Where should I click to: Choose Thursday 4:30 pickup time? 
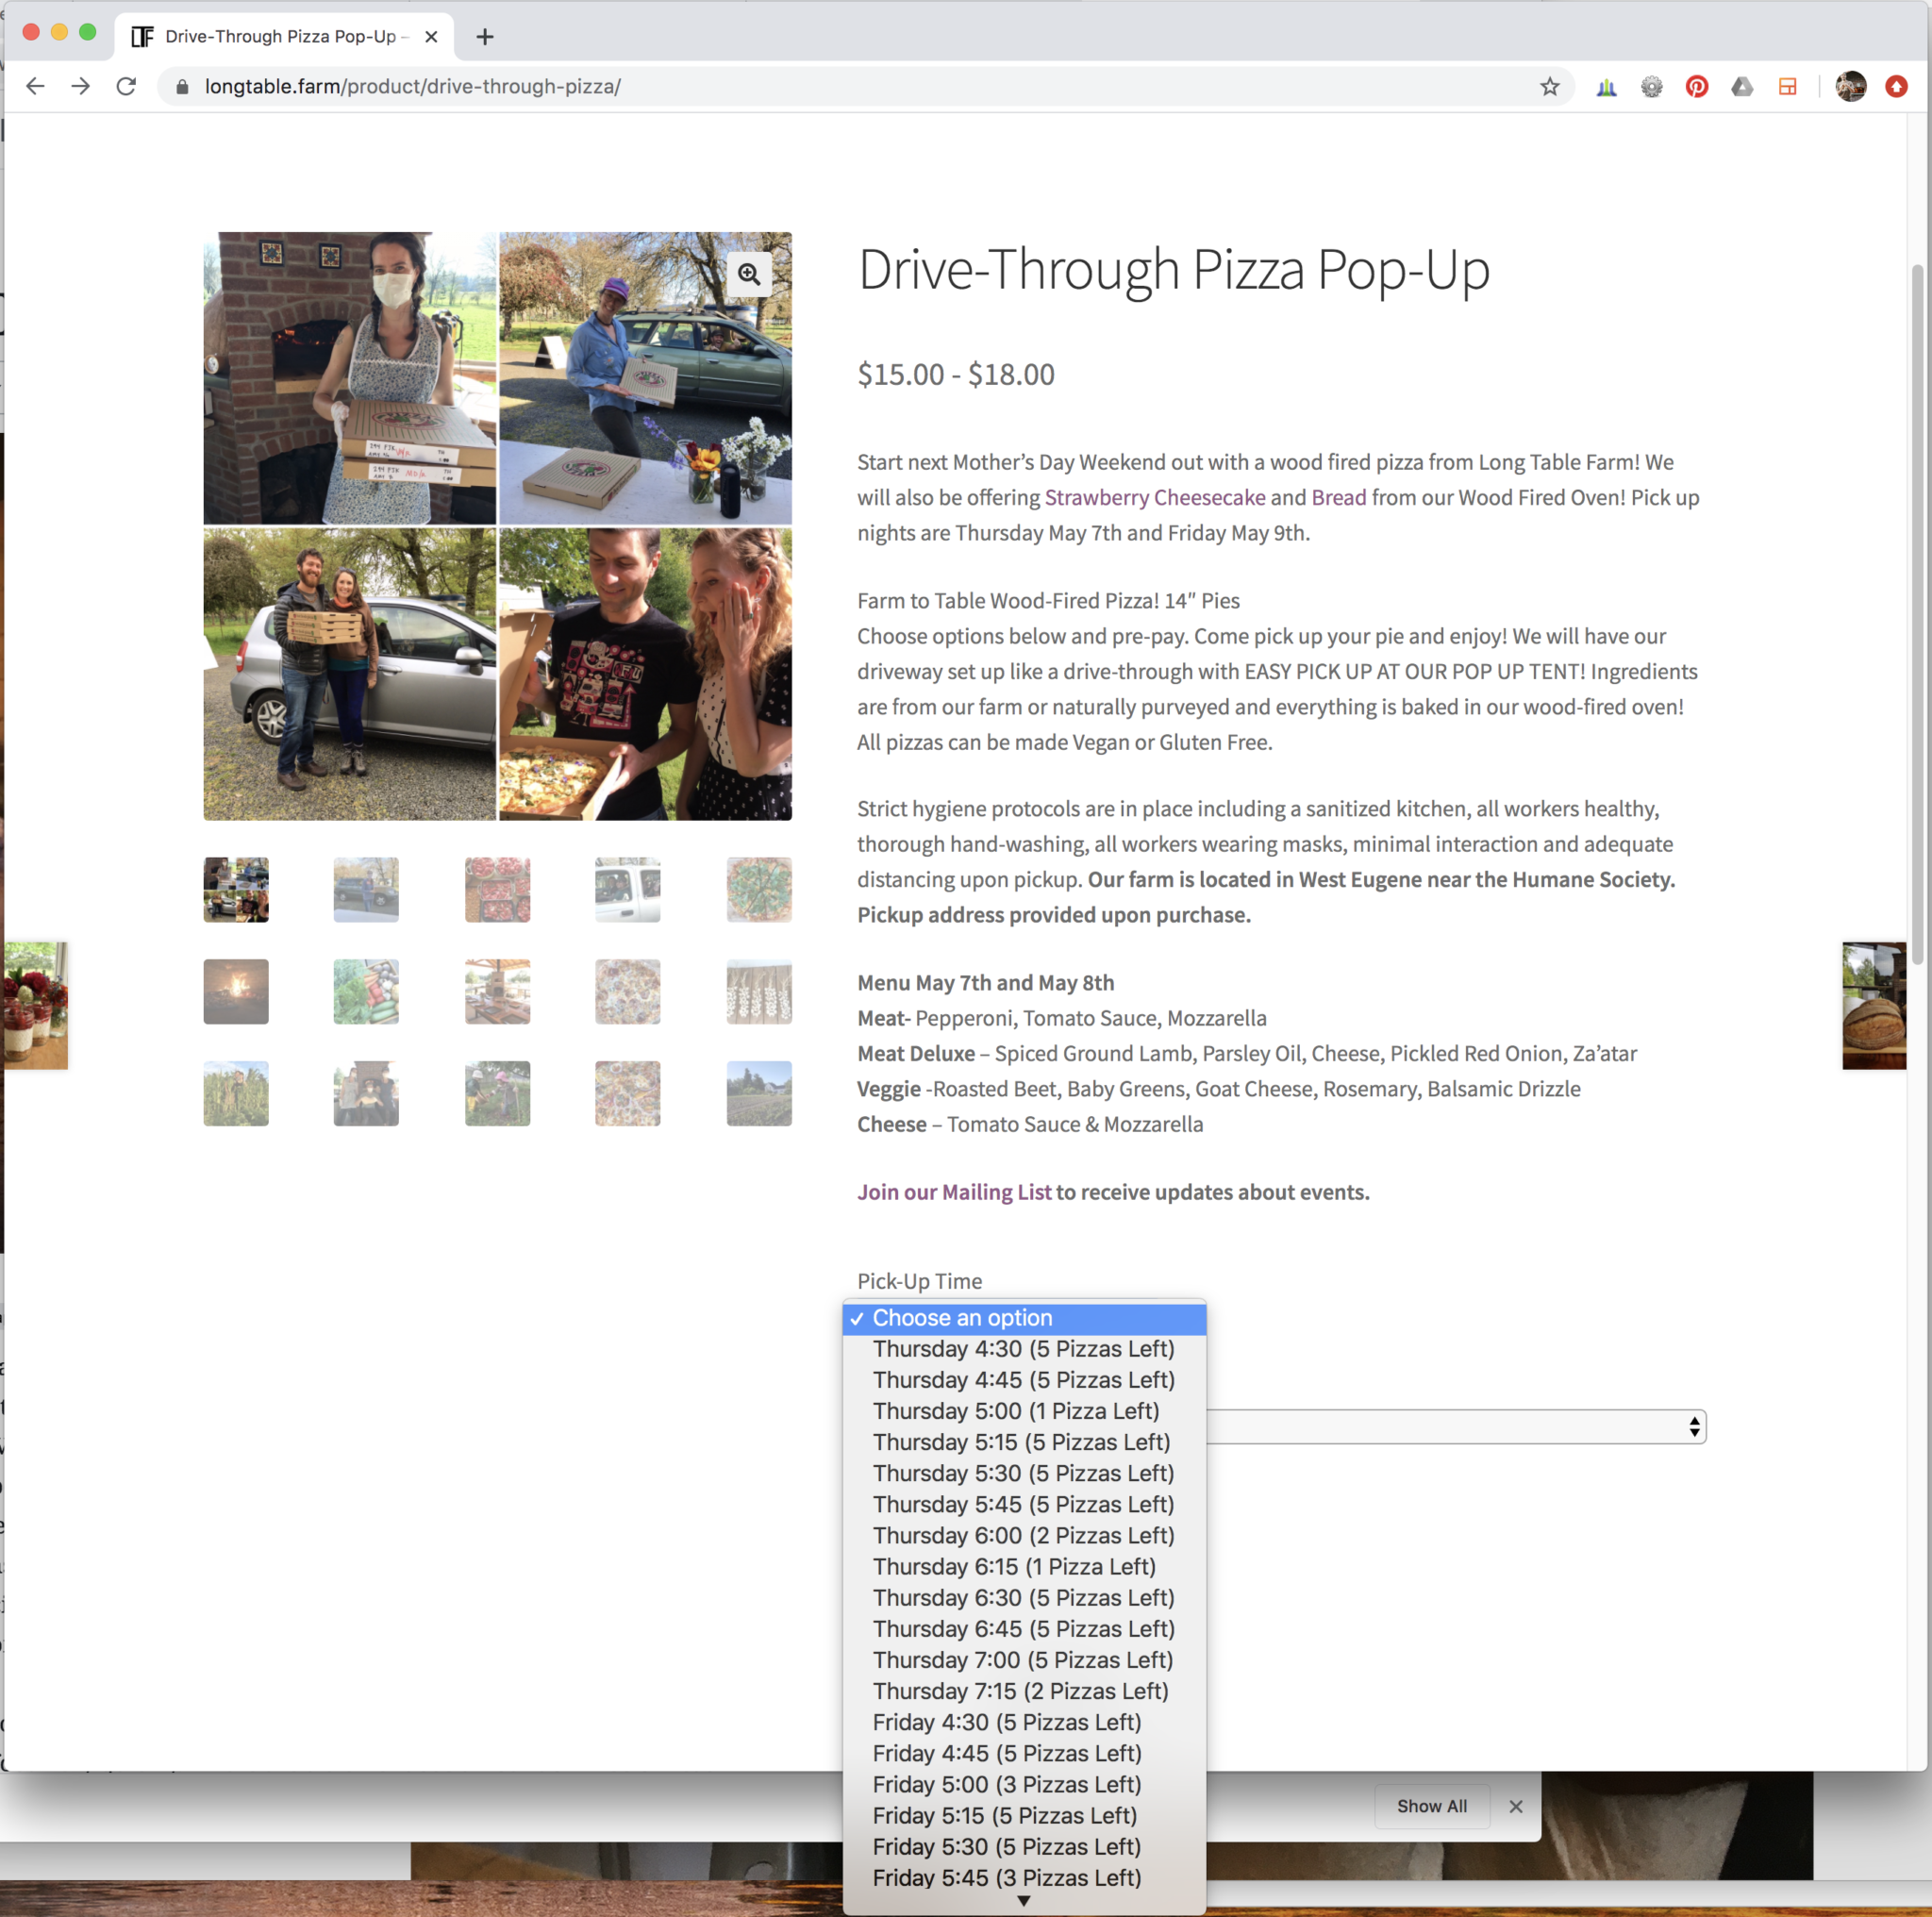pyautogui.click(x=1024, y=1349)
